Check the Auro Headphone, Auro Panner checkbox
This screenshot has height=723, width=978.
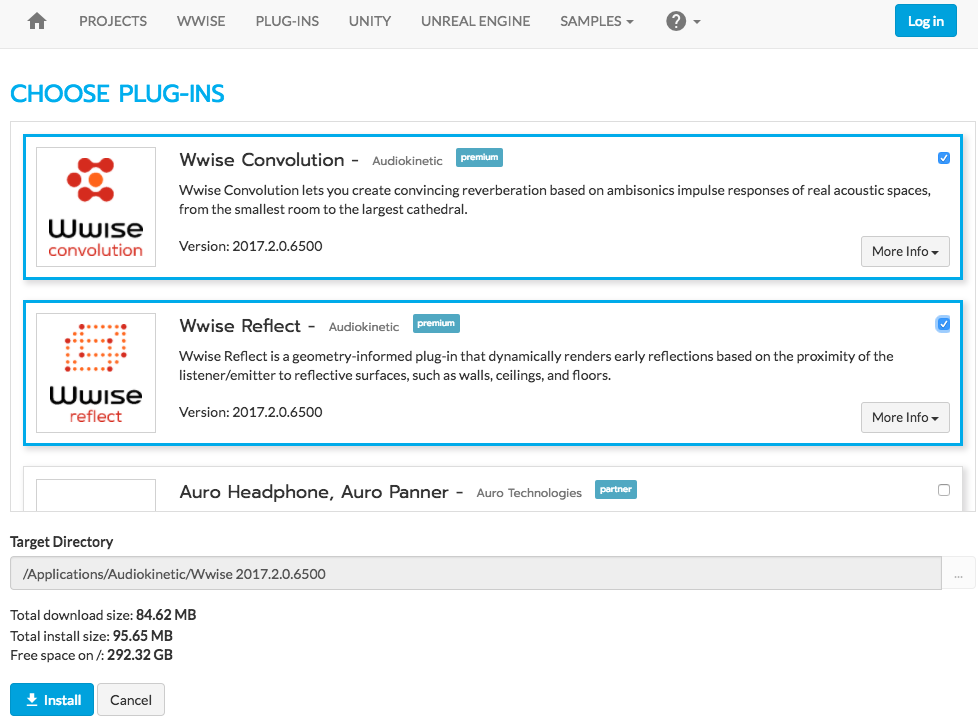tap(944, 490)
